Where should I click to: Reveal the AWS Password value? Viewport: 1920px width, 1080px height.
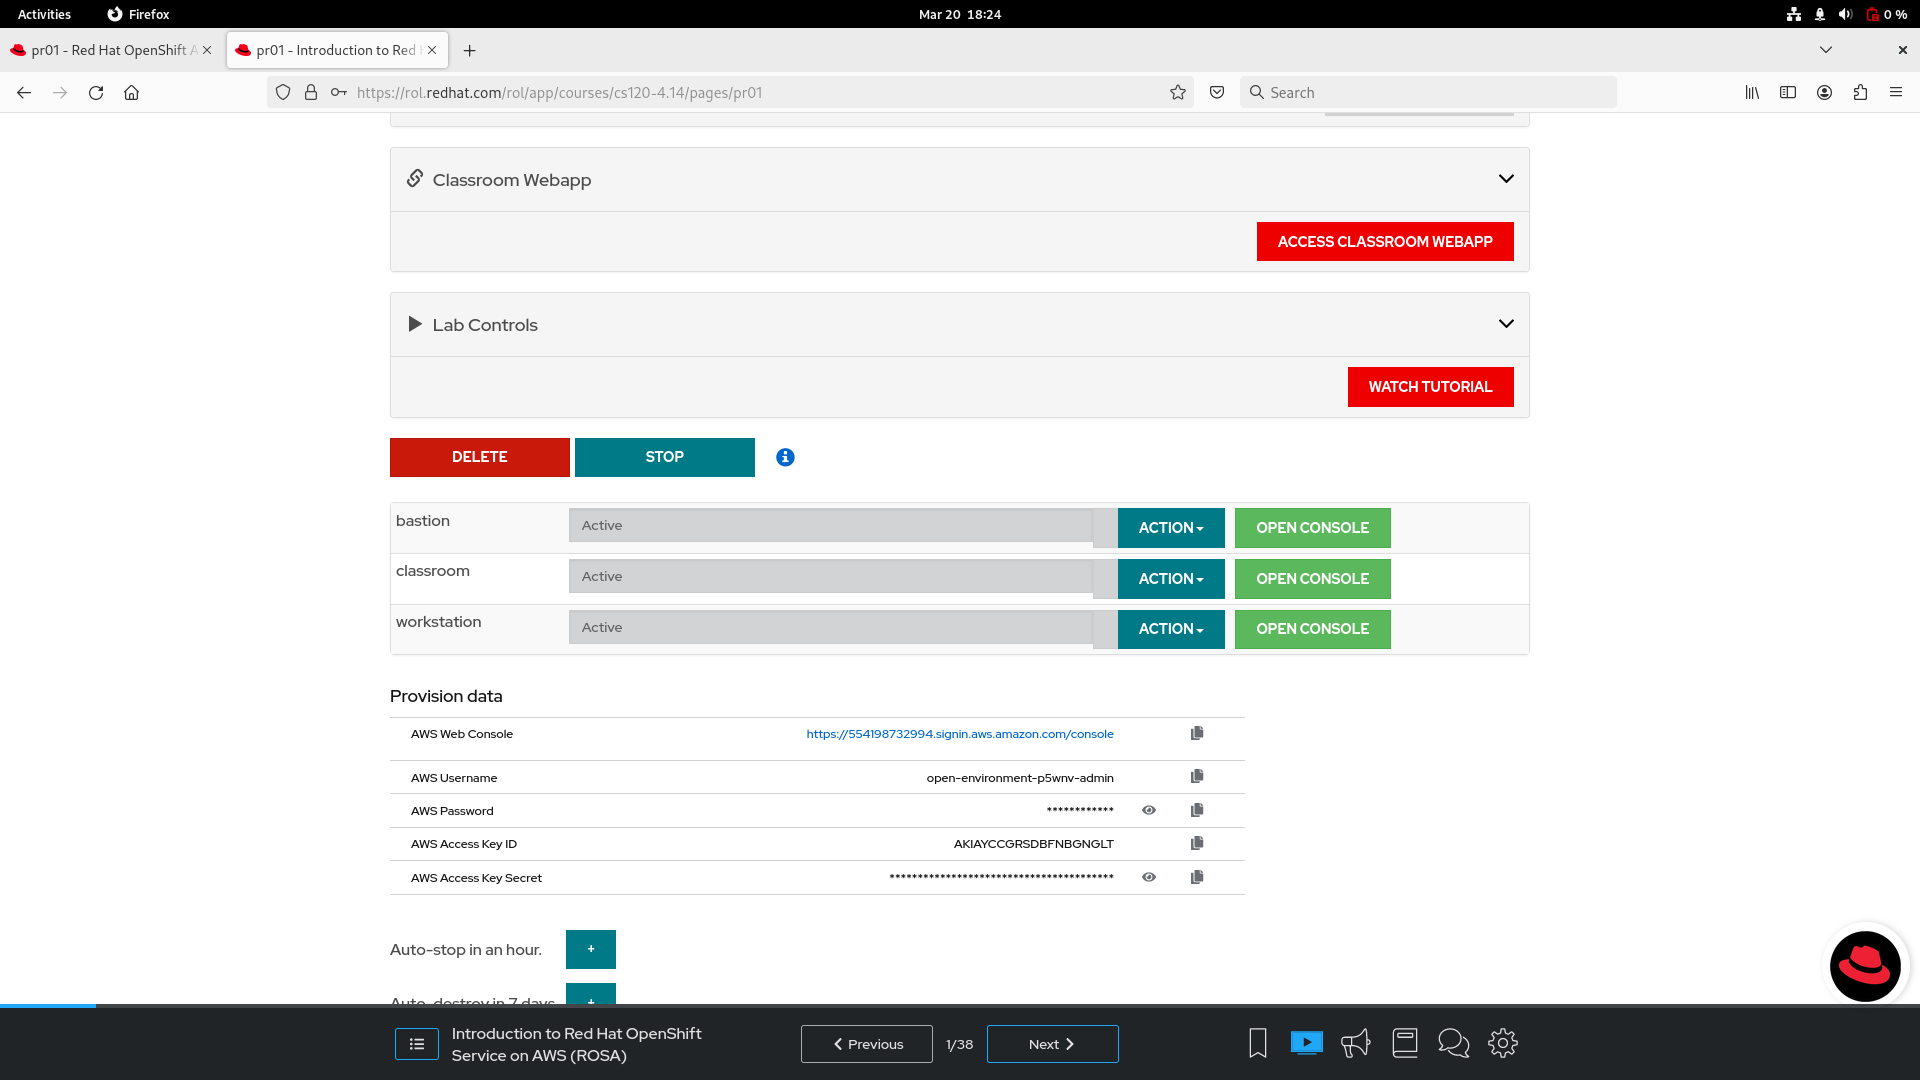1149,810
